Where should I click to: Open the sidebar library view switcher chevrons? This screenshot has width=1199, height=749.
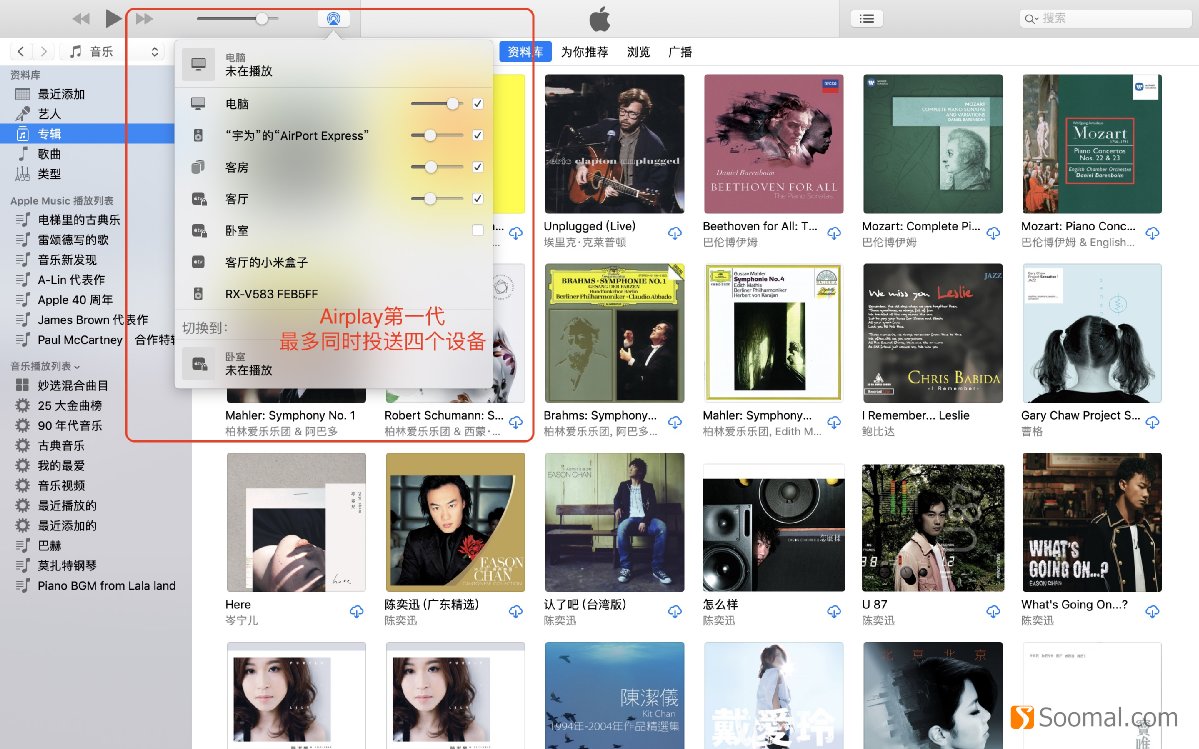point(154,51)
